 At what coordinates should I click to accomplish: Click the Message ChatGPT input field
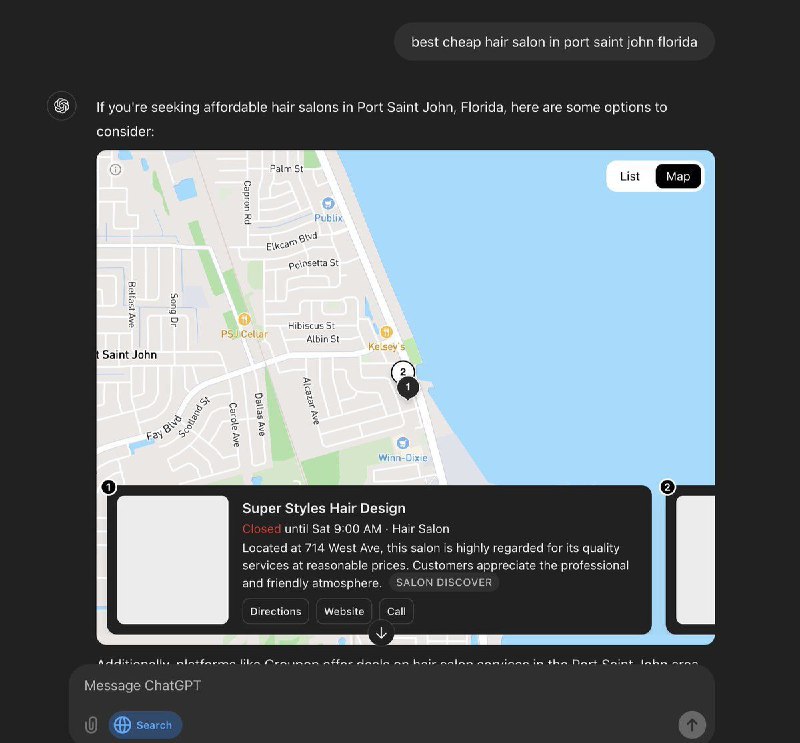(x=300, y=686)
